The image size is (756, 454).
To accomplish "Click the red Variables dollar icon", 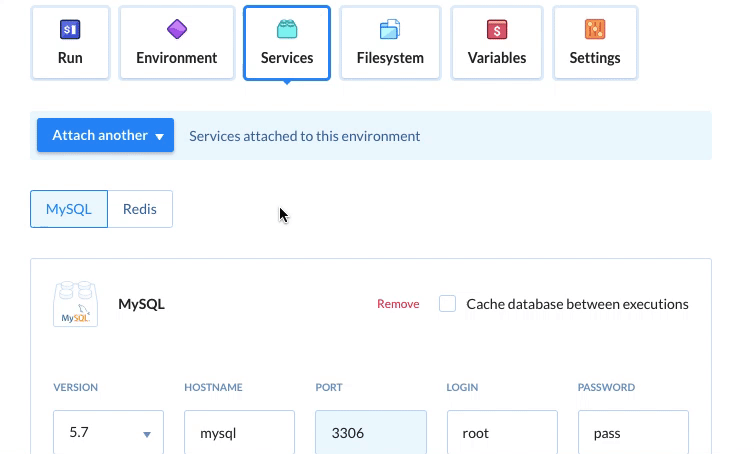I will [497, 29].
